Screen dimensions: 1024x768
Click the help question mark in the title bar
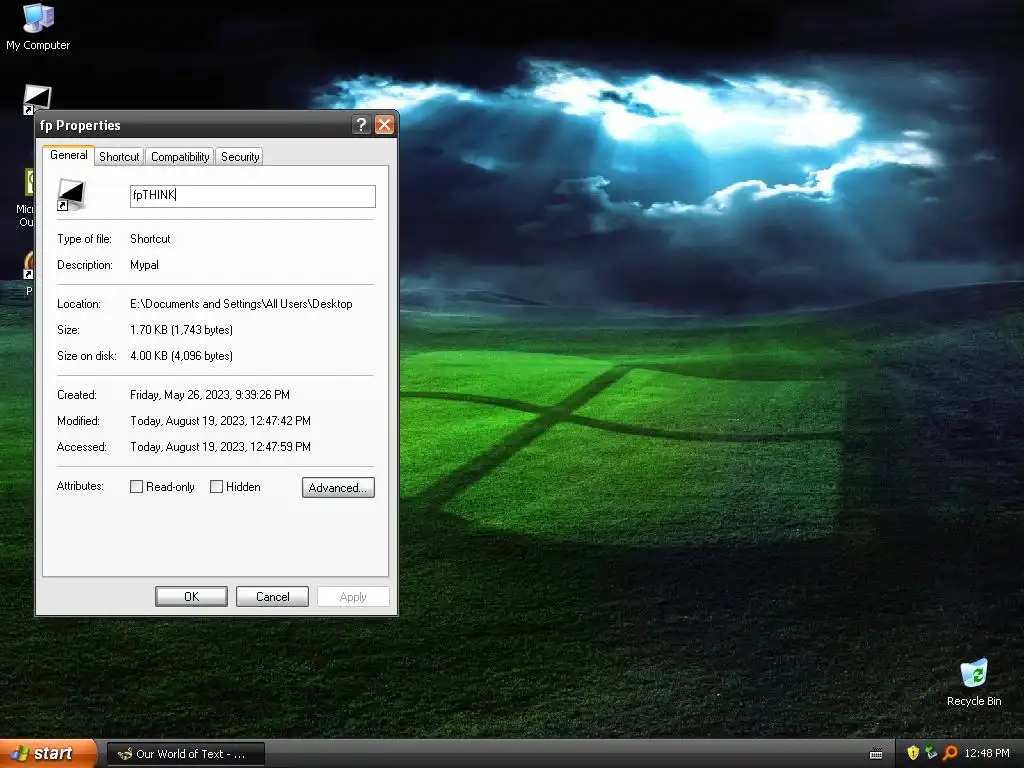coord(361,125)
